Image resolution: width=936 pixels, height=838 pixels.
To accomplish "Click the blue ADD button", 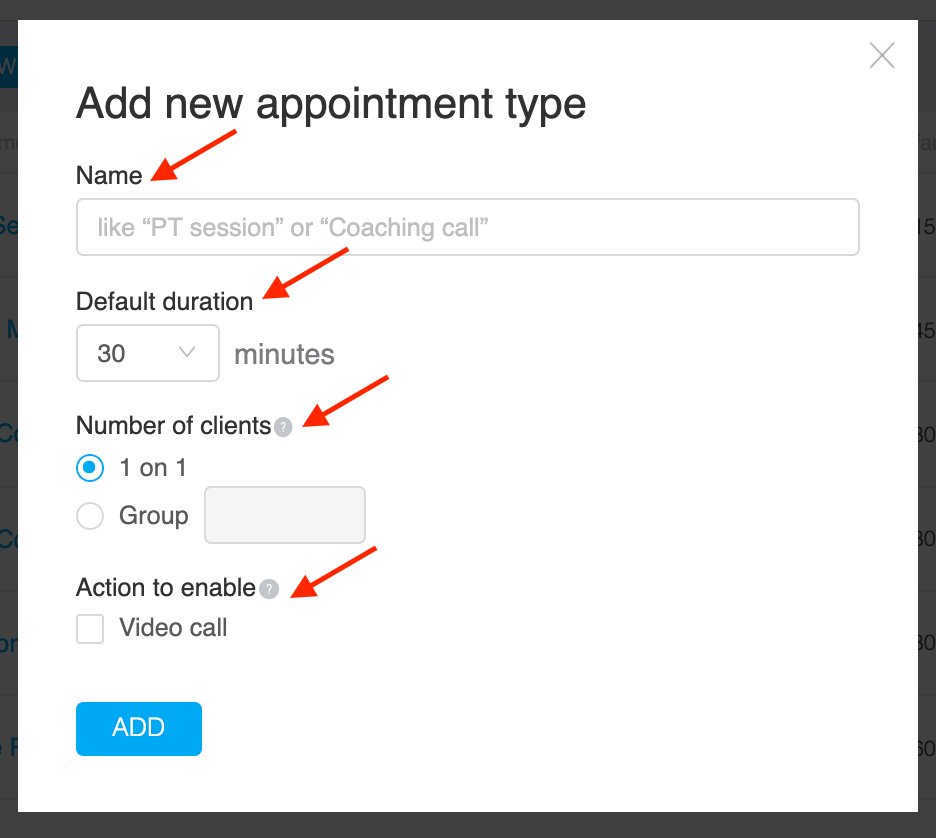I will (x=138, y=728).
